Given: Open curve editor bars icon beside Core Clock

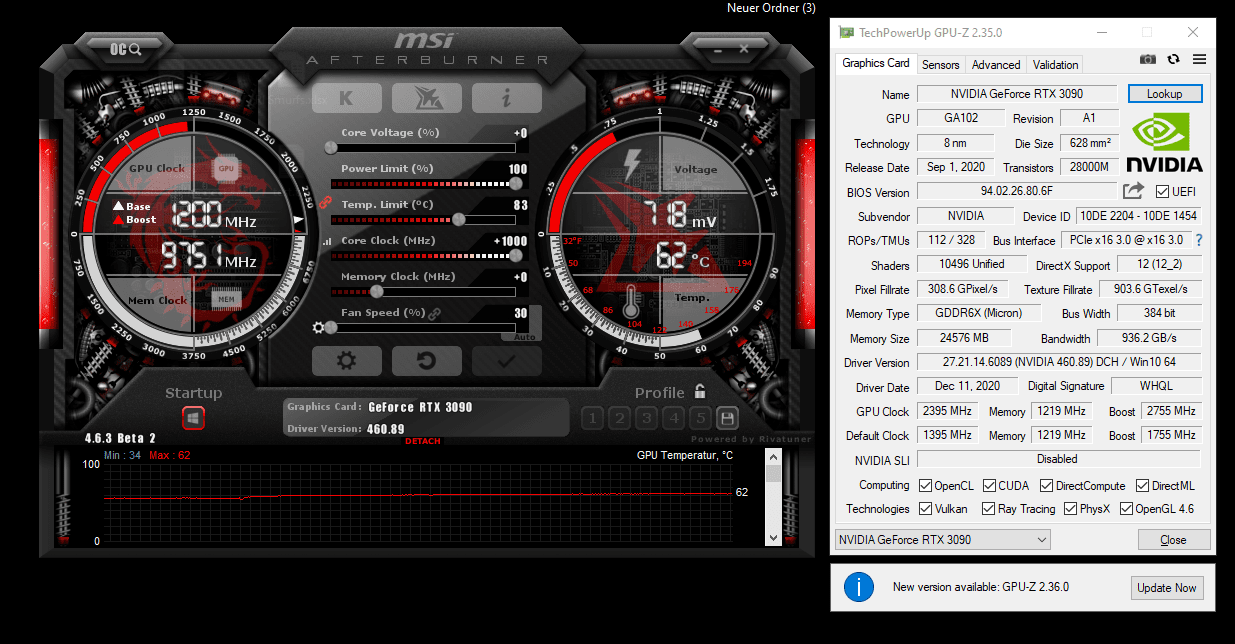Looking at the screenshot, I should (x=326, y=242).
